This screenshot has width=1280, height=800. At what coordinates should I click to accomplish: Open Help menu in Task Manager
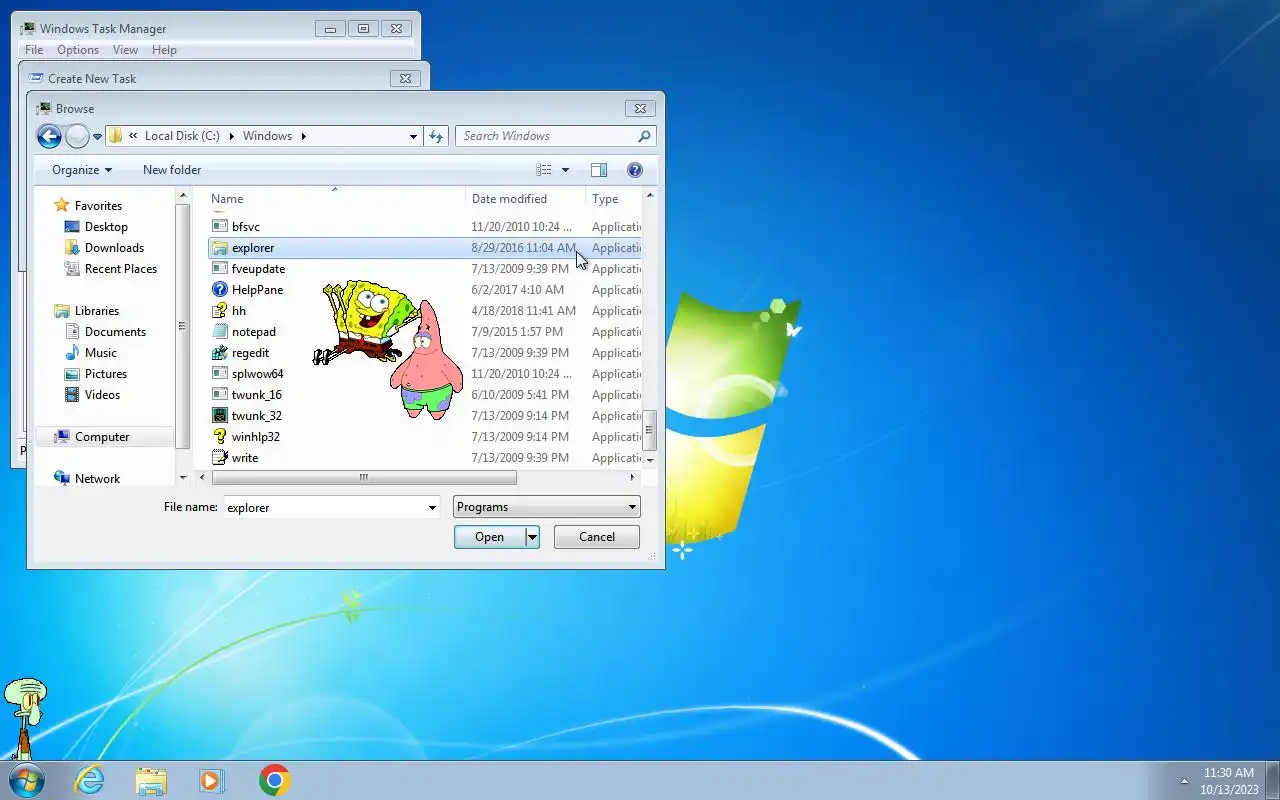coord(164,50)
